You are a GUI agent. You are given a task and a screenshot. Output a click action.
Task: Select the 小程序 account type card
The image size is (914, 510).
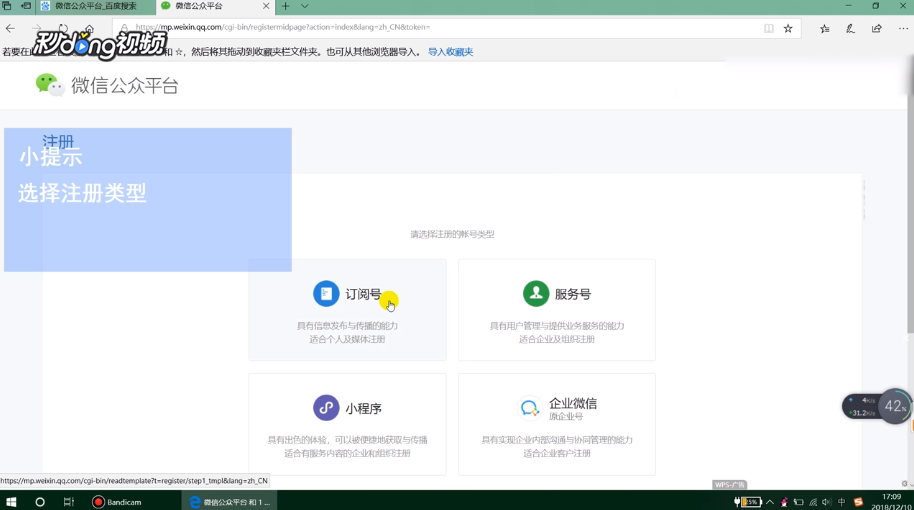coord(347,424)
